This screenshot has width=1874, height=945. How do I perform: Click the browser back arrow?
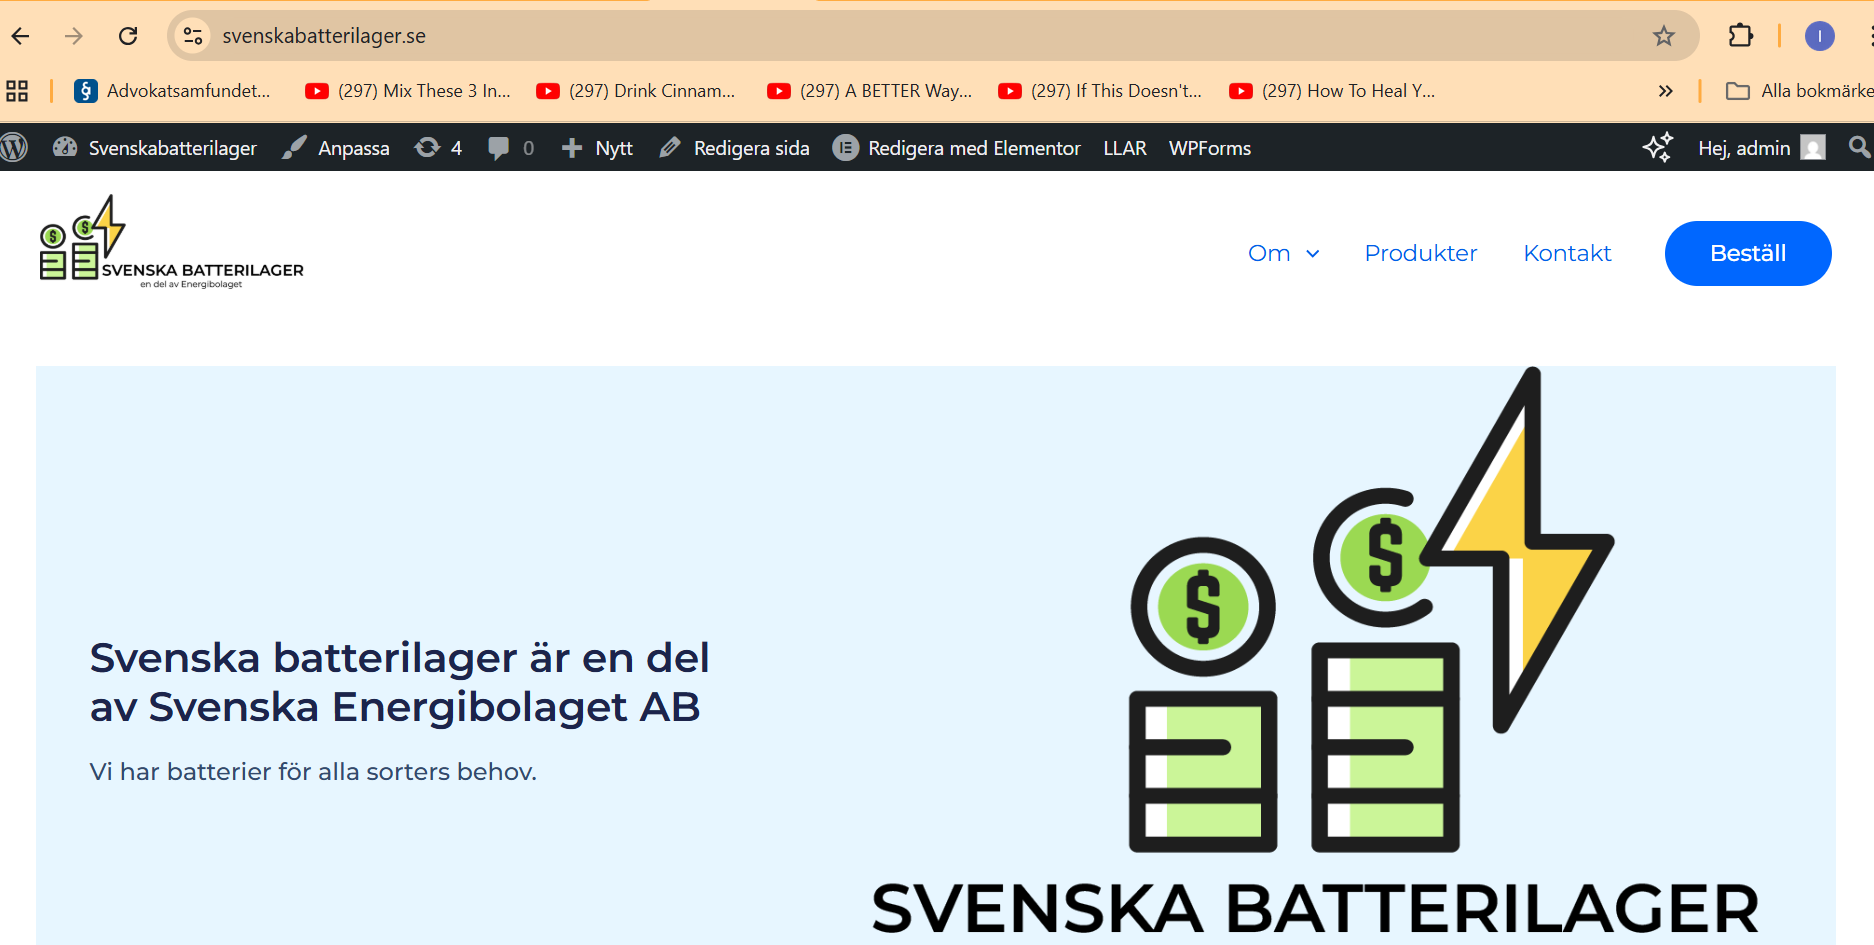tap(21, 36)
